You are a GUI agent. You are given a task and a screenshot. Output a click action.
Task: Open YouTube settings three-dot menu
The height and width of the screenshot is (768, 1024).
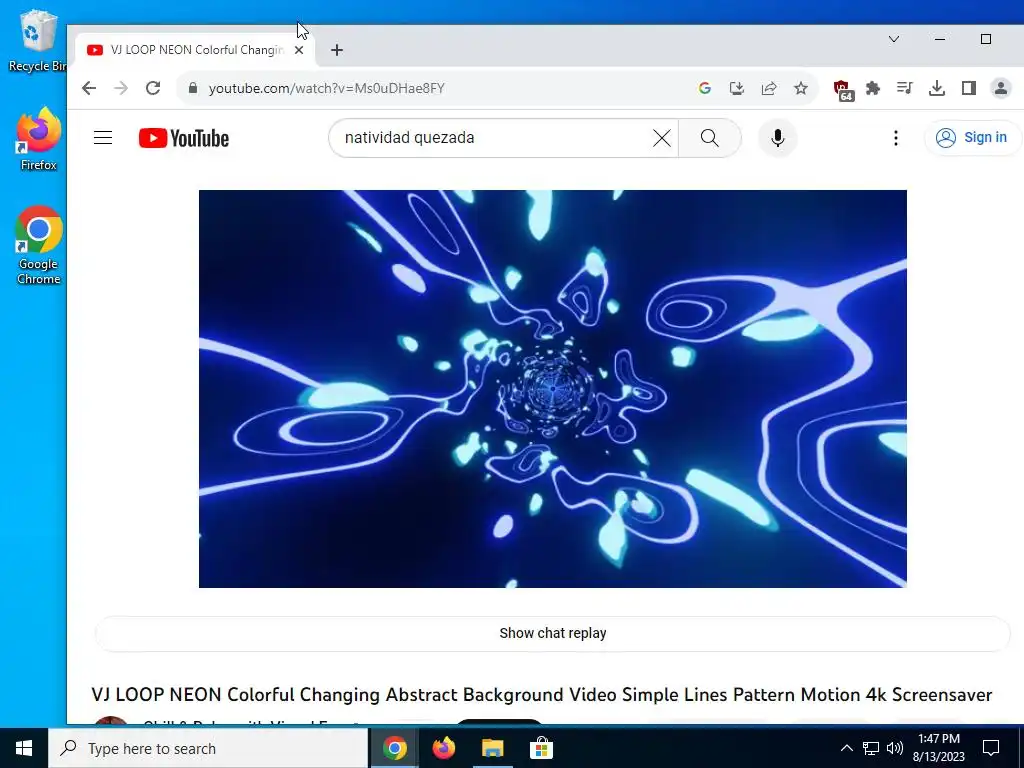[x=895, y=138]
